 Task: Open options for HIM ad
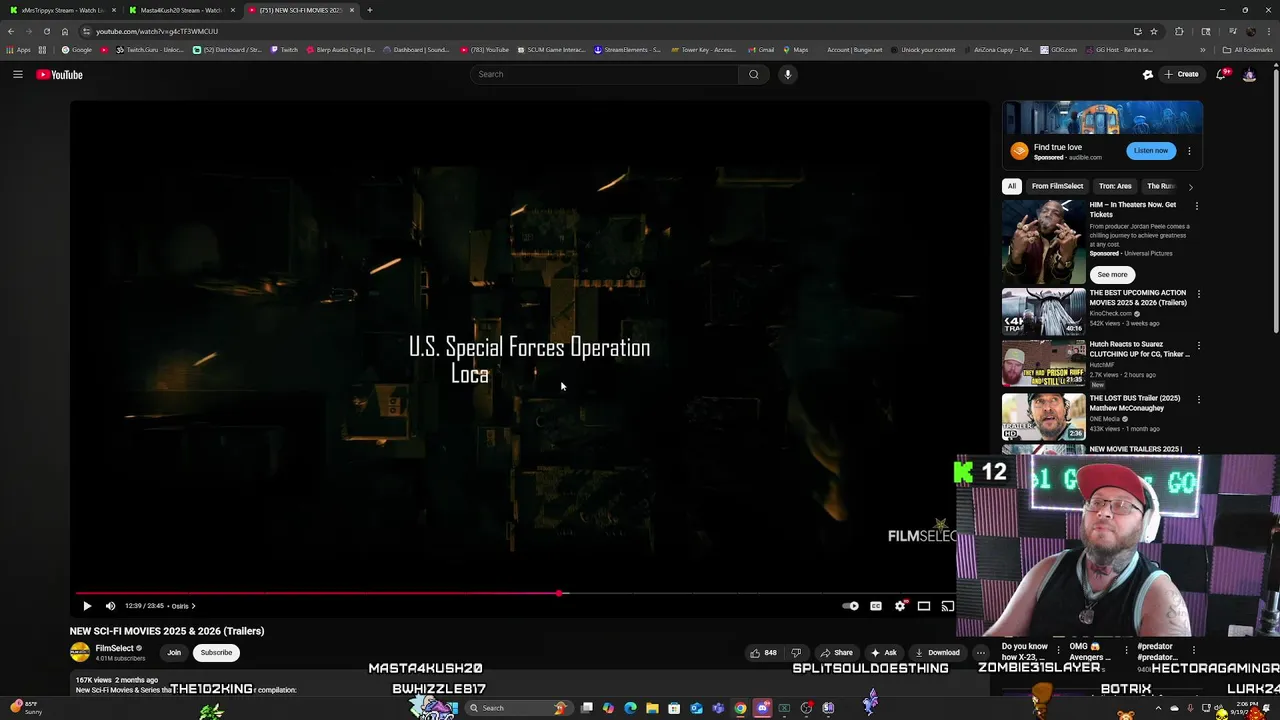click(1197, 206)
